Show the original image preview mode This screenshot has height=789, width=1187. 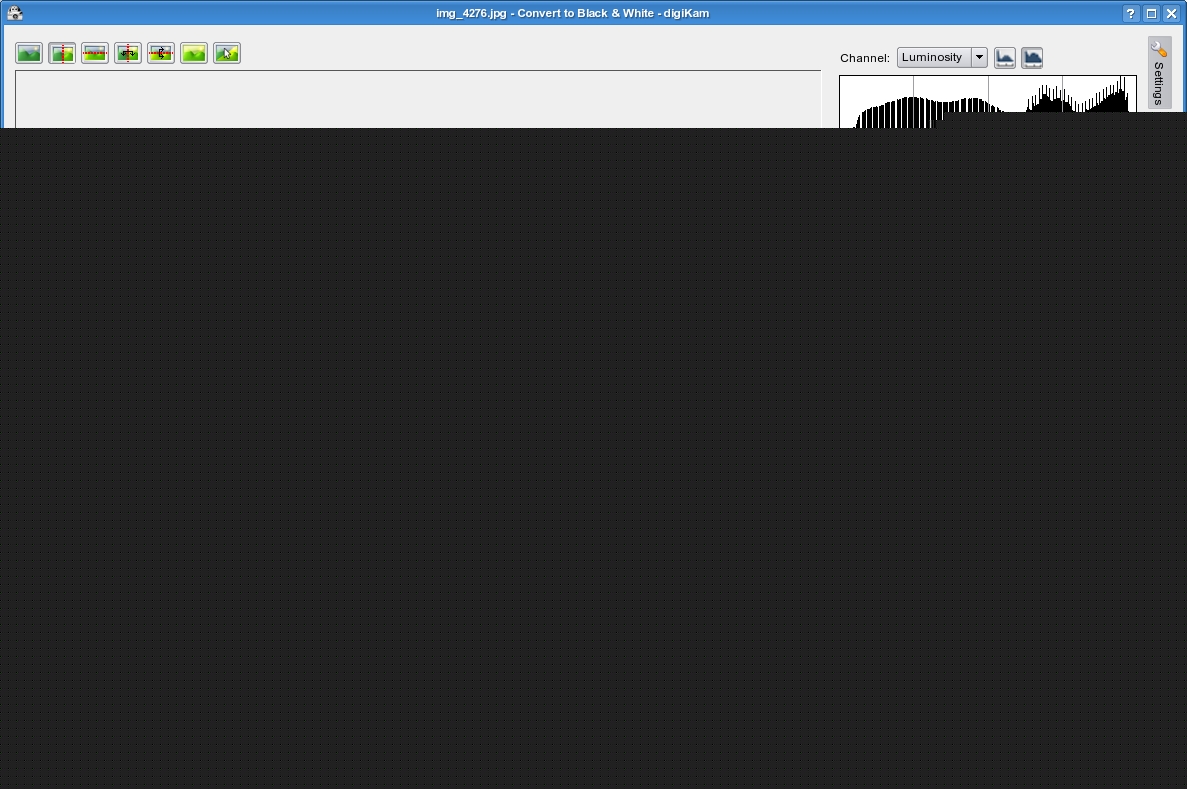click(29, 53)
